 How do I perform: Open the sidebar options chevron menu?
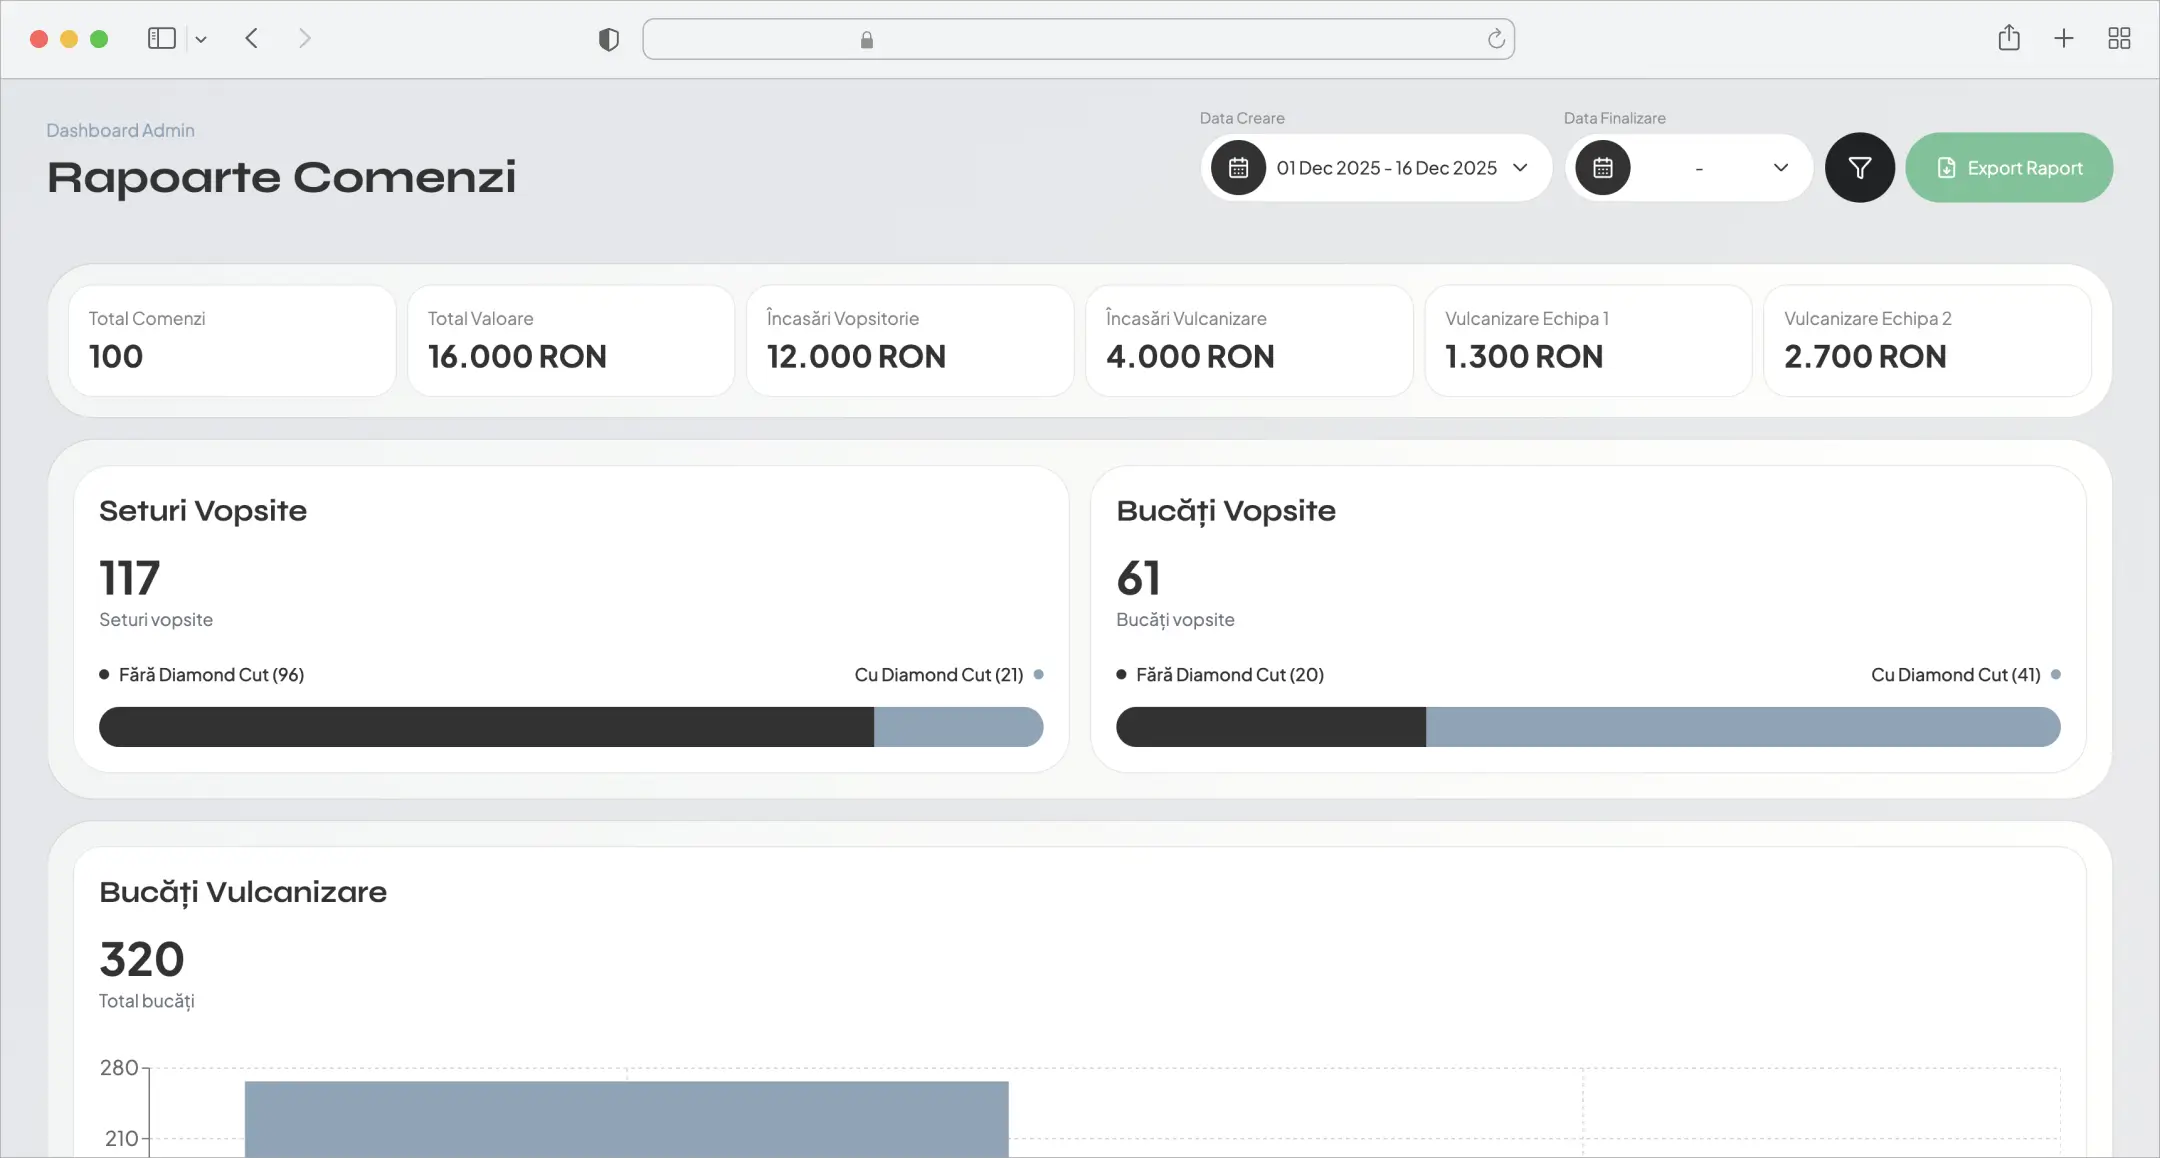click(201, 39)
